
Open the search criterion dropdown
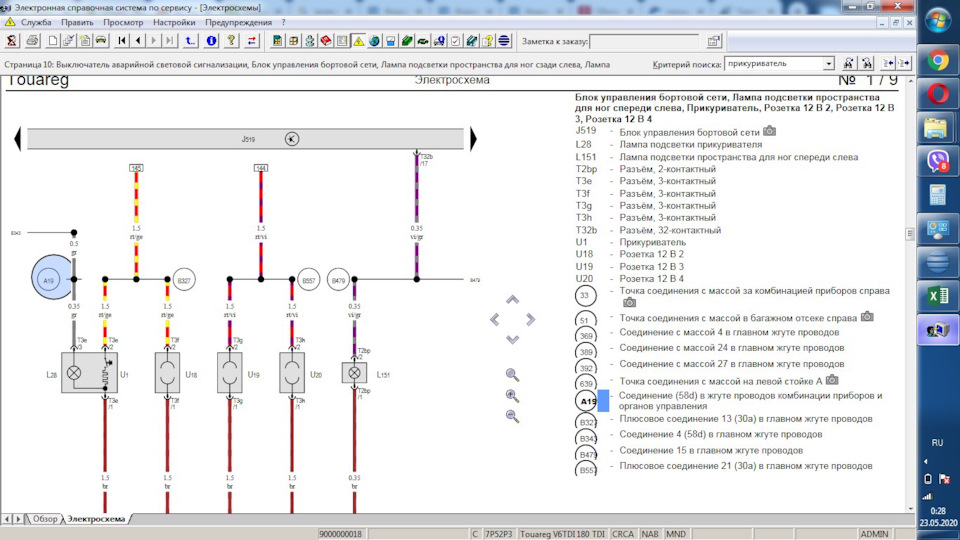tap(828, 64)
